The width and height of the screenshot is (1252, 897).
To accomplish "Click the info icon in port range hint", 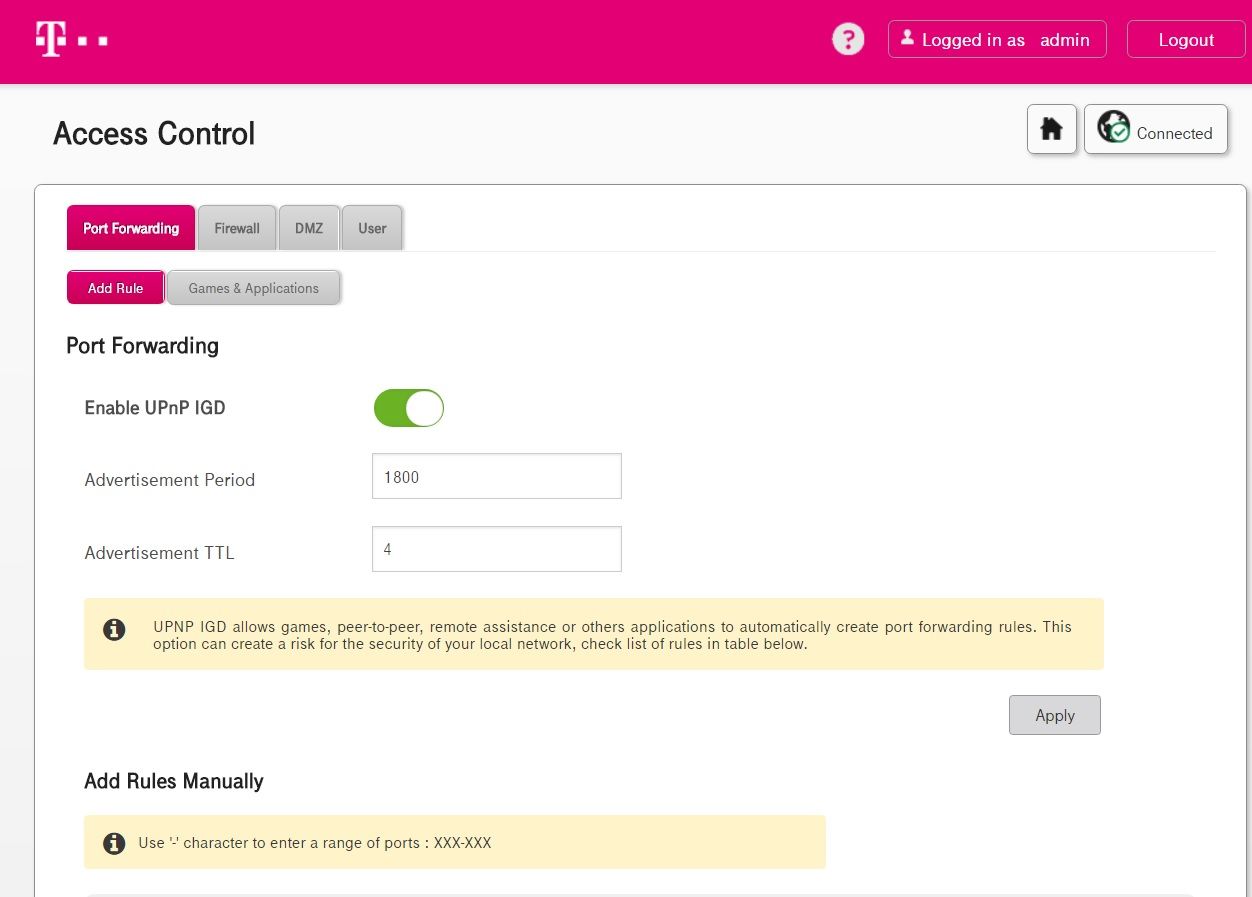I will (115, 843).
